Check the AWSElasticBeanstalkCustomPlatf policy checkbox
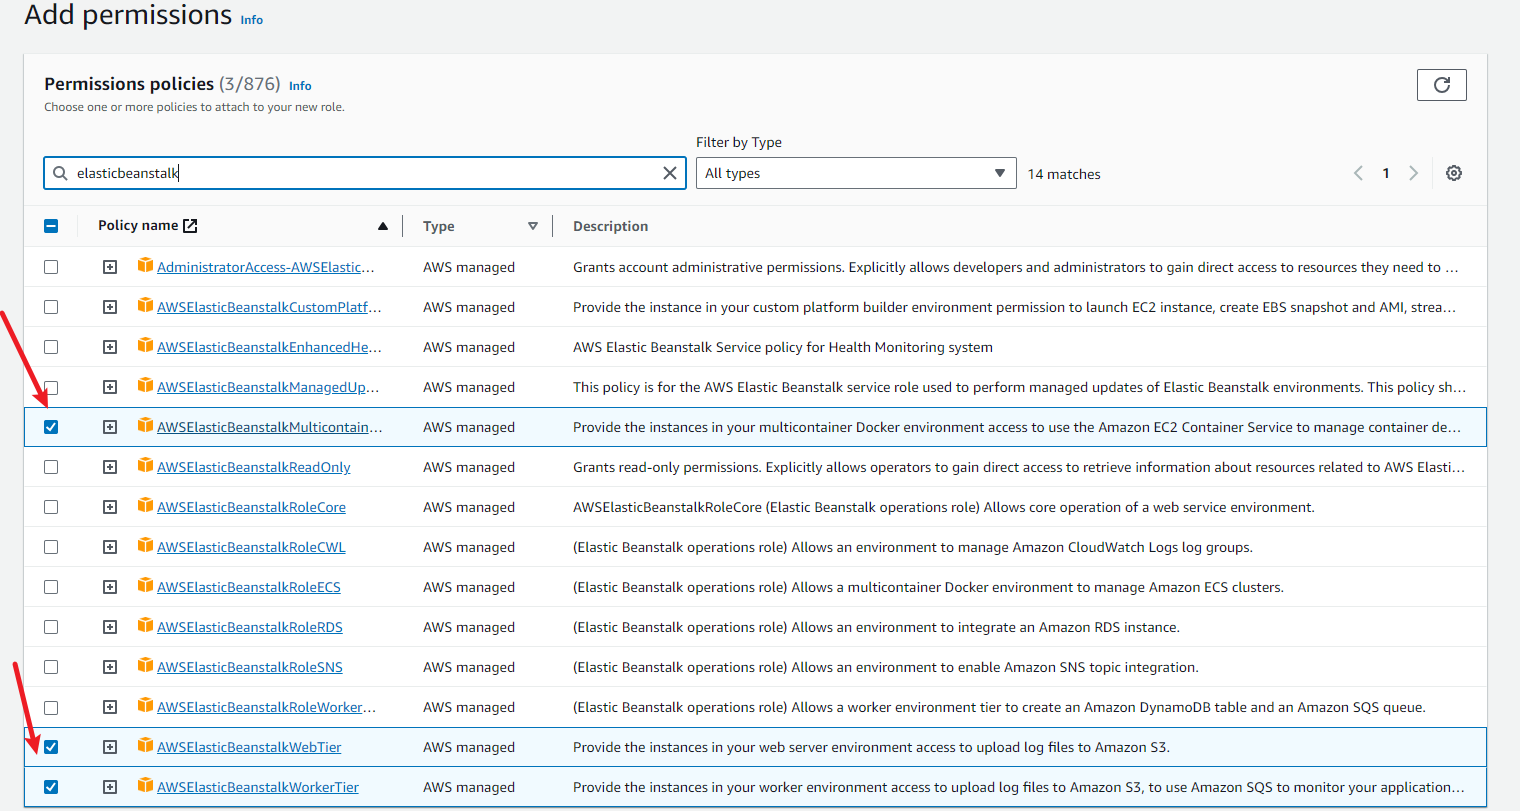Image resolution: width=1520 pixels, height=811 pixels. pos(51,307)
